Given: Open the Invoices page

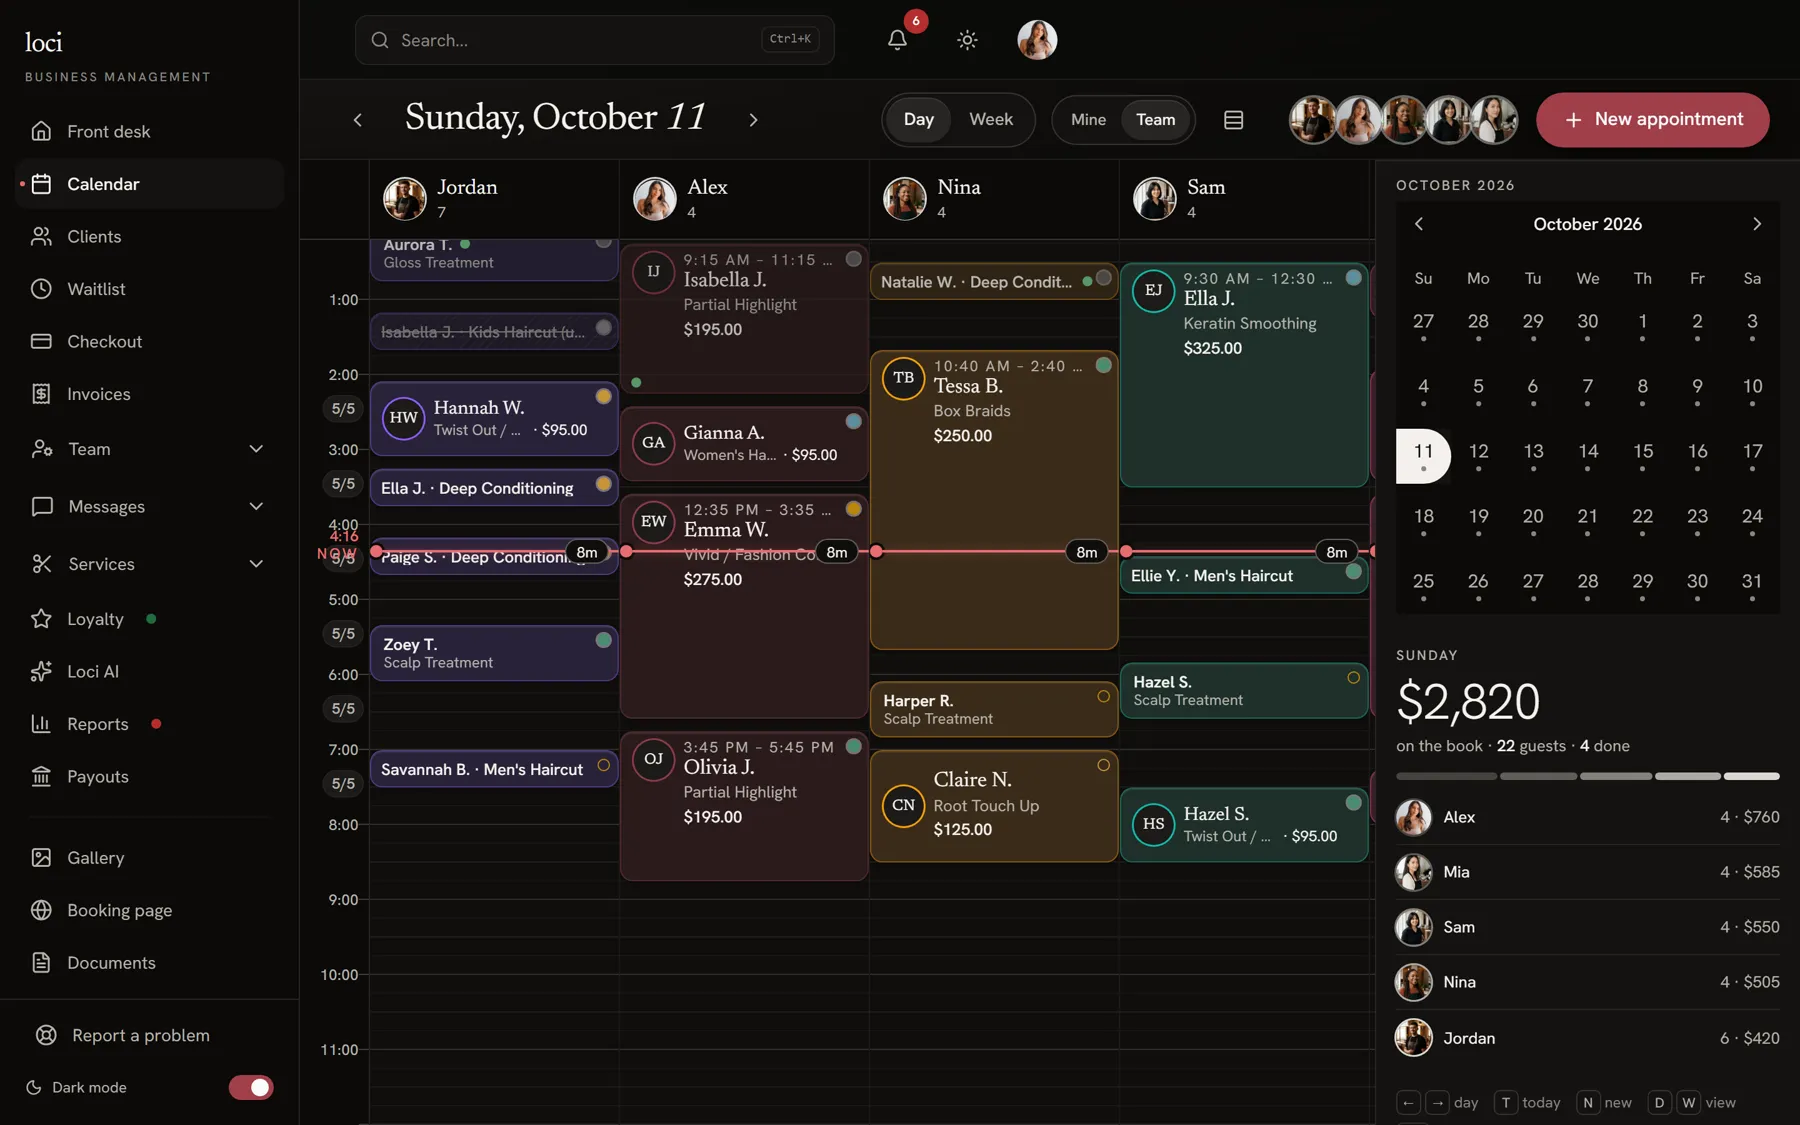Looking at the screenshot, I should click(149, 394).
